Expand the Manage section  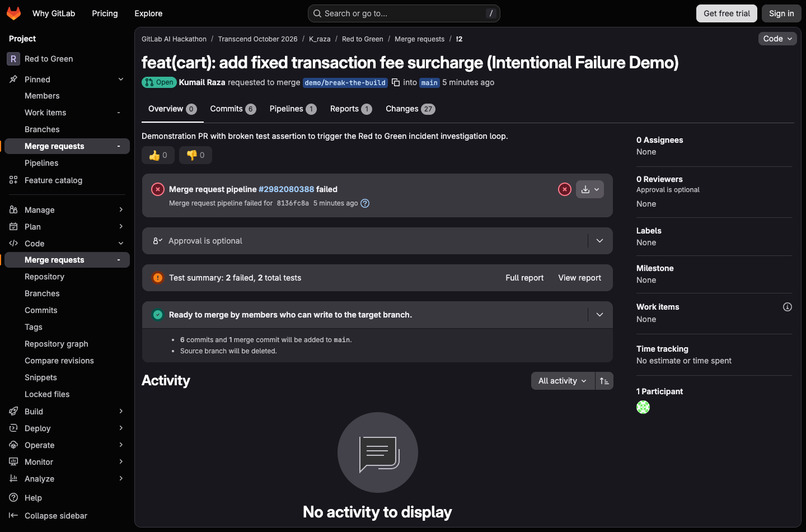[121, 210]
